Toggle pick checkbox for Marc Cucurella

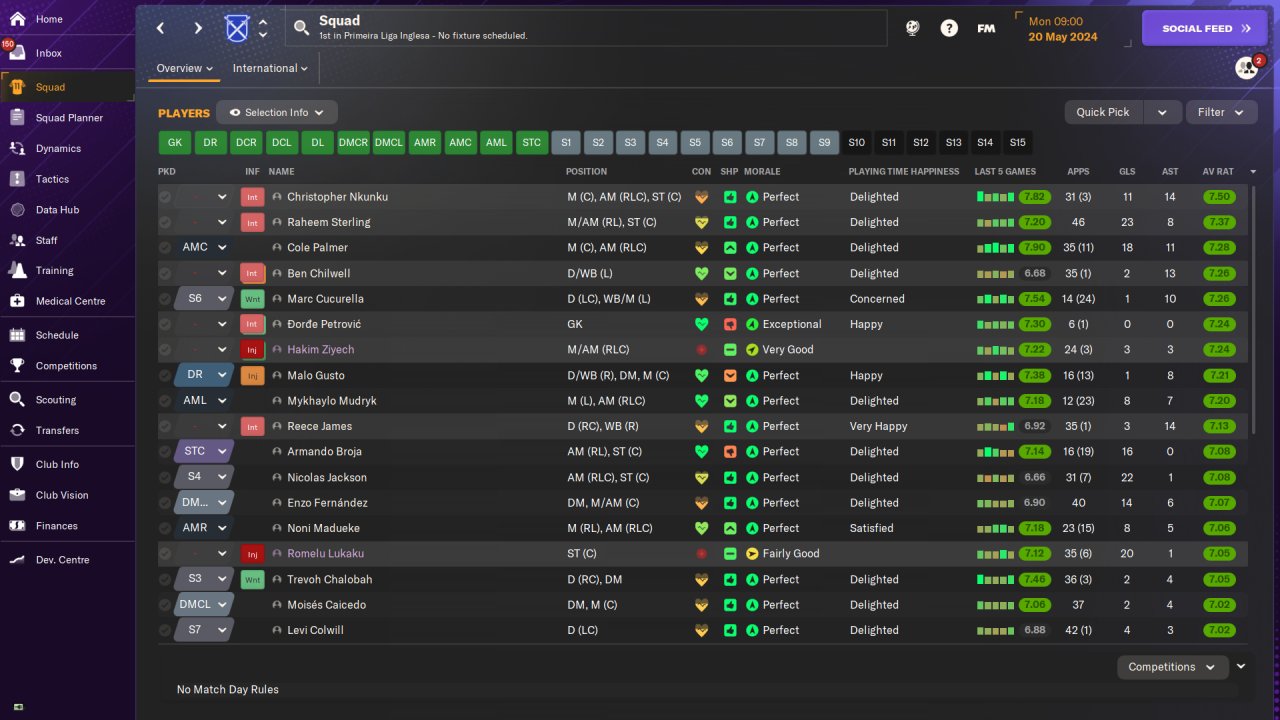(165, 299)
